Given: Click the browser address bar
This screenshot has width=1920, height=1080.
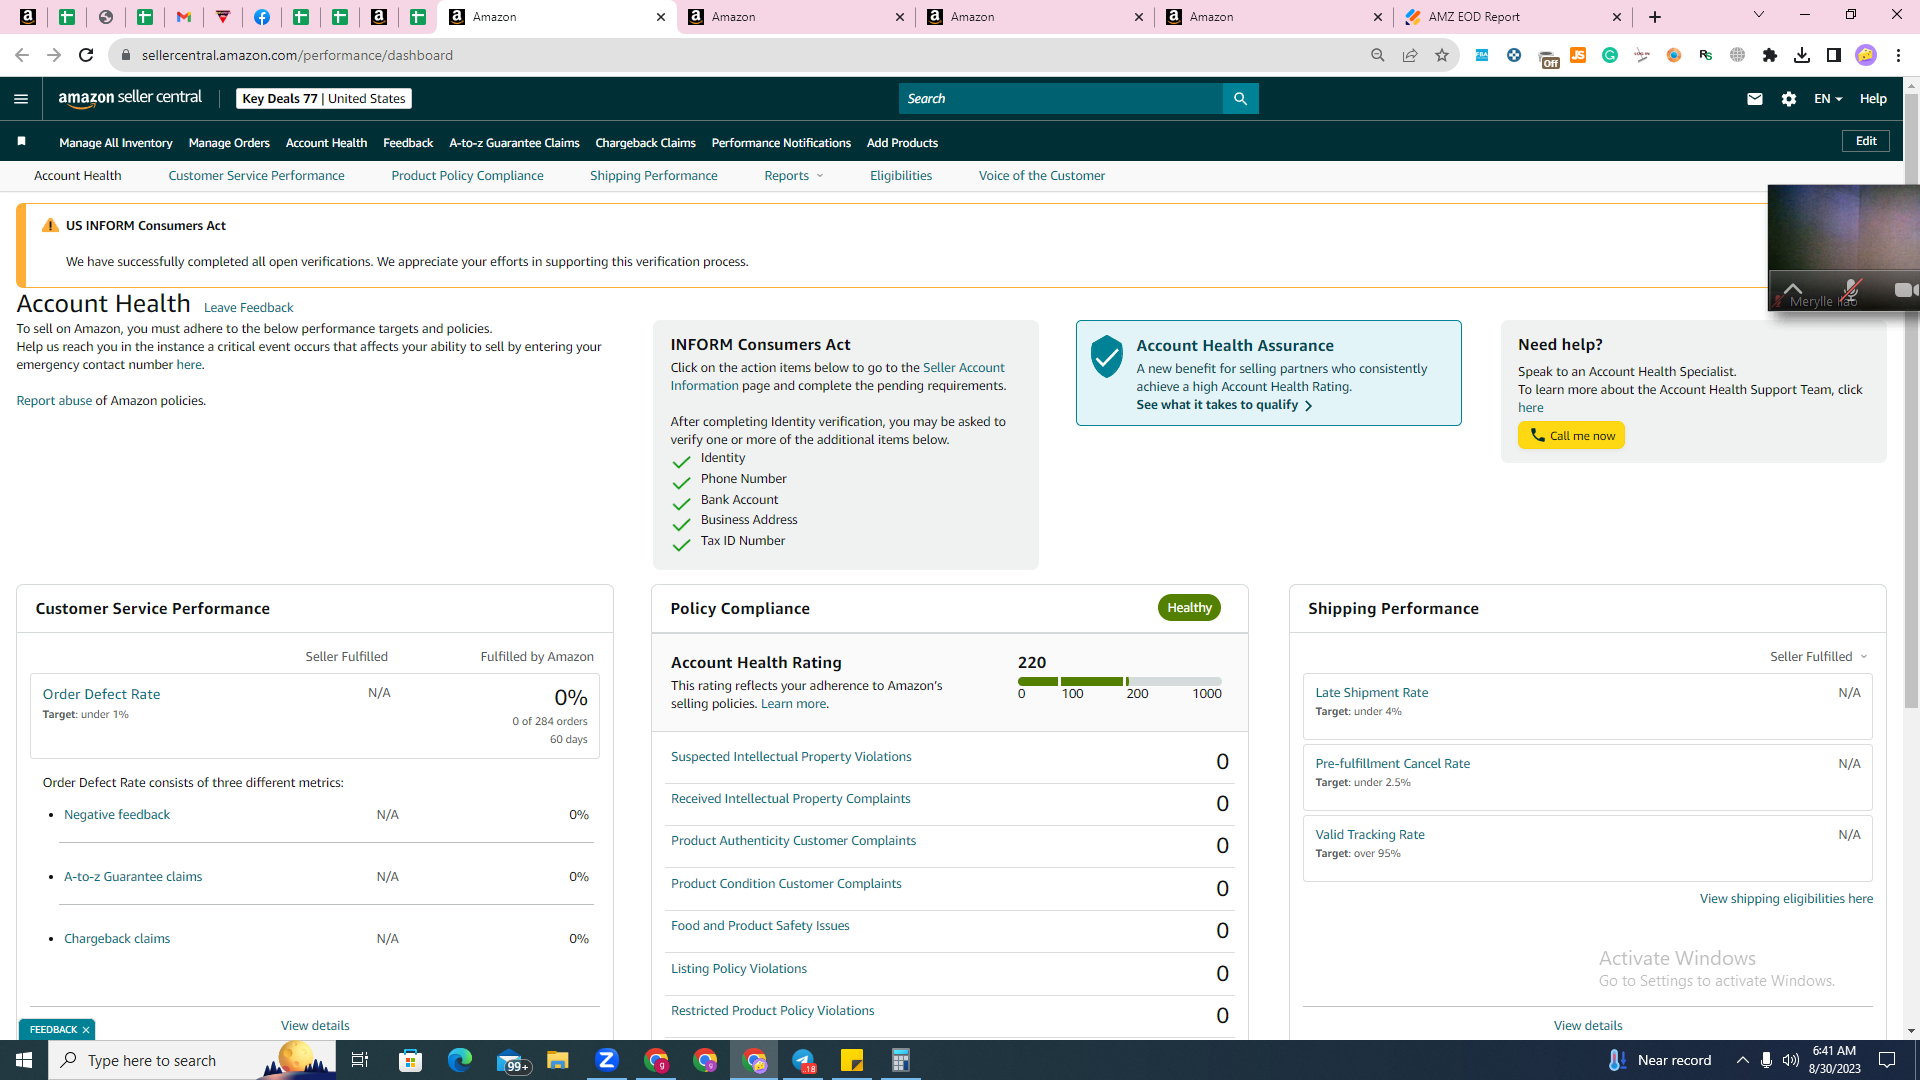Looking at the screenshot, I should tap(740, 55).
